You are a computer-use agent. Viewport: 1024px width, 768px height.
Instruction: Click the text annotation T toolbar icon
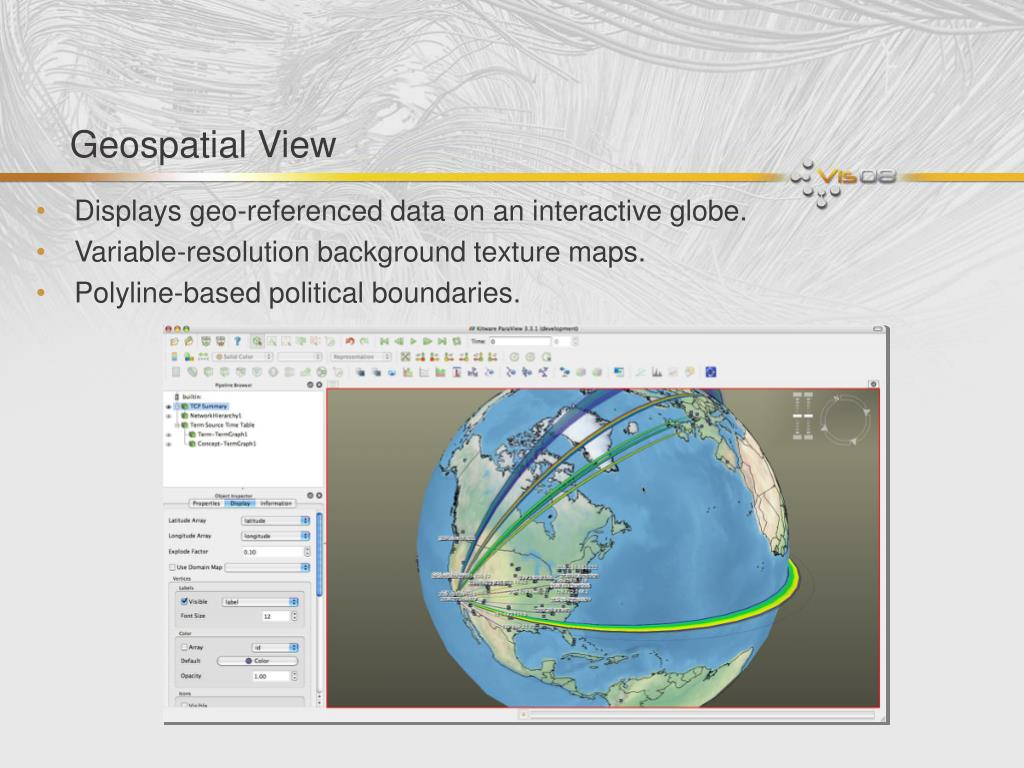(456, 372)
